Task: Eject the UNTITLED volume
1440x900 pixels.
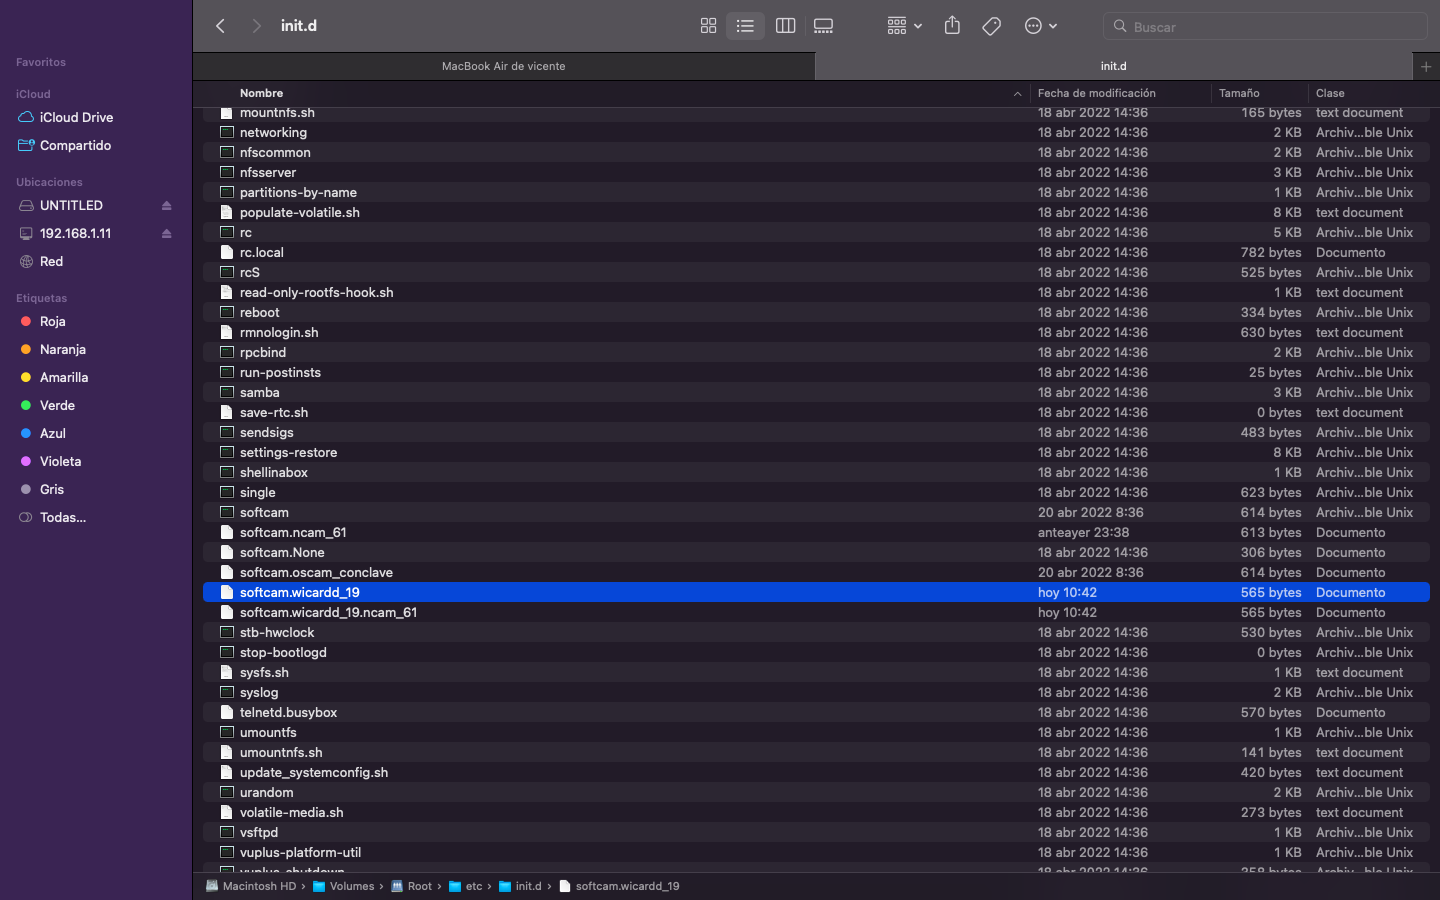Action: click(167, 206)
